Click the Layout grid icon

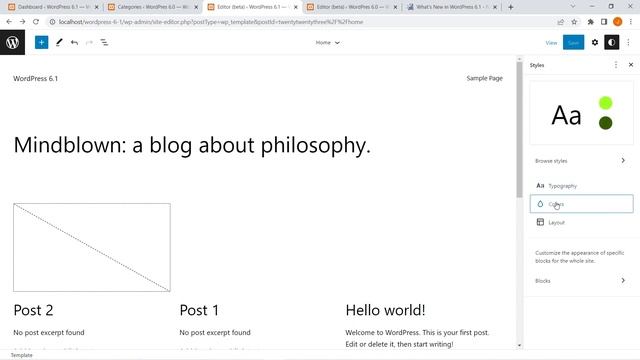(540, 222)
